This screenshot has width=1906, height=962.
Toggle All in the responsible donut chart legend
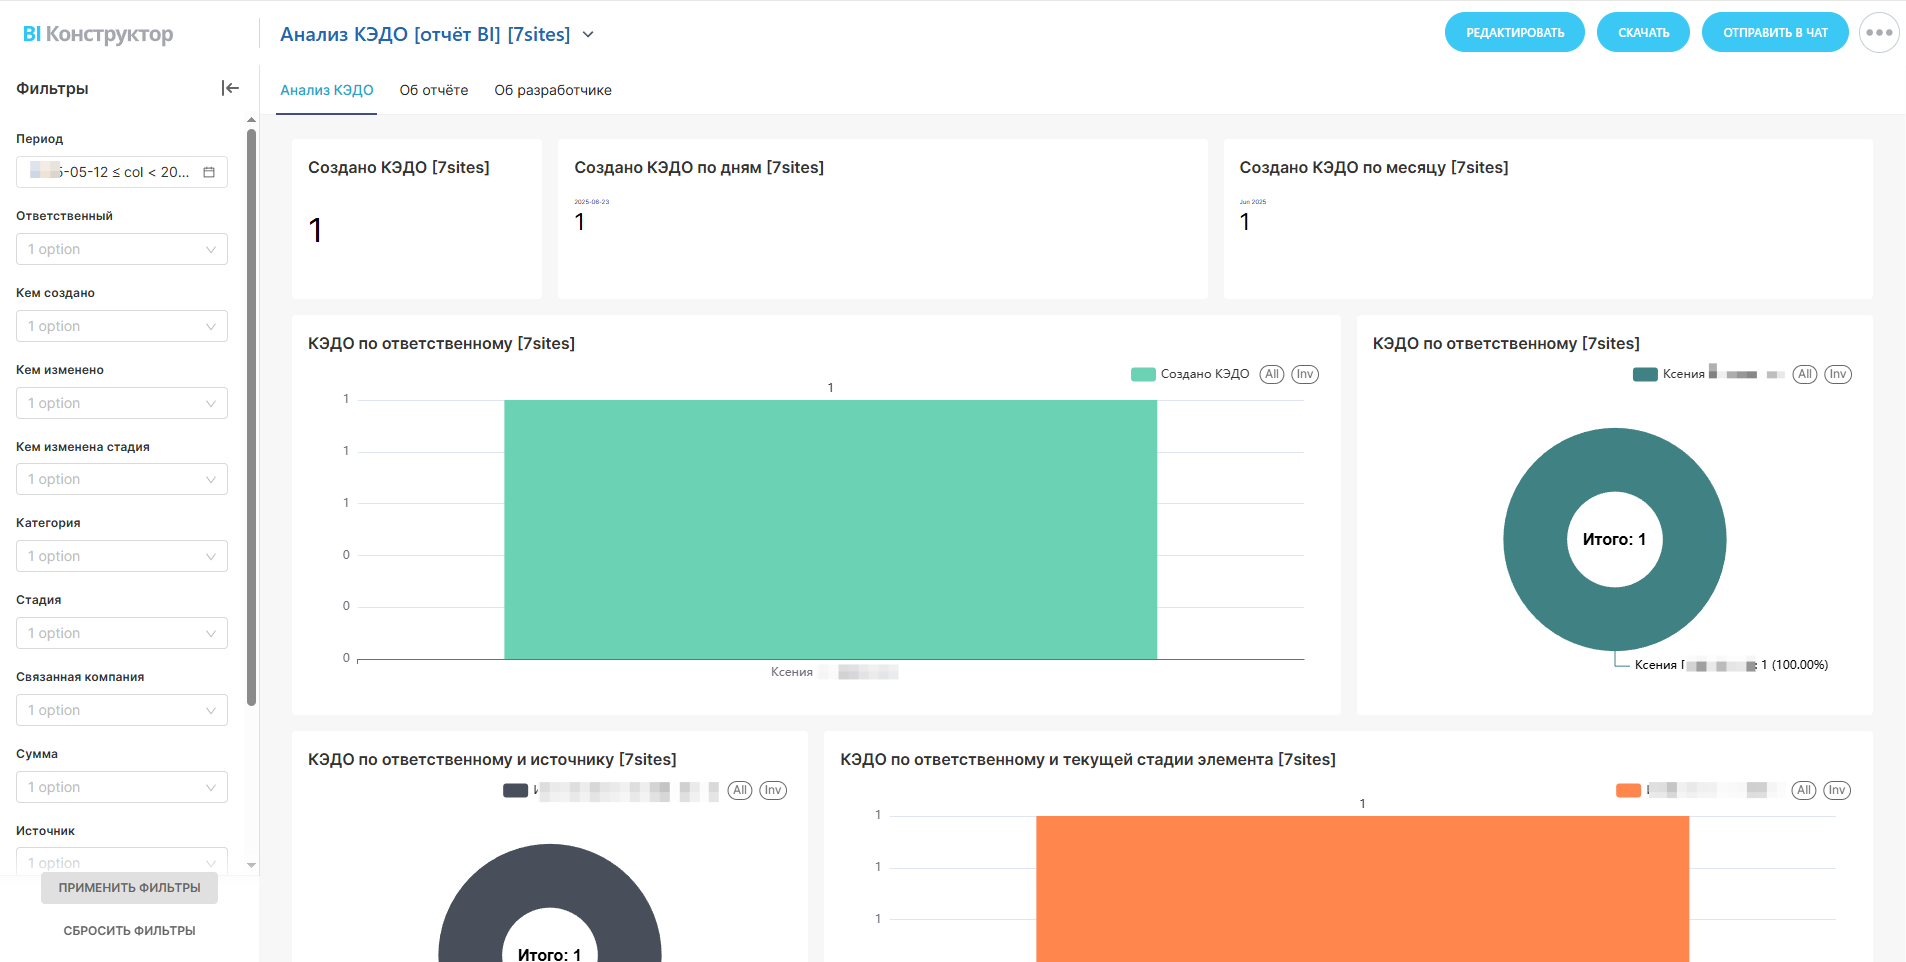tap(1804, 374)
